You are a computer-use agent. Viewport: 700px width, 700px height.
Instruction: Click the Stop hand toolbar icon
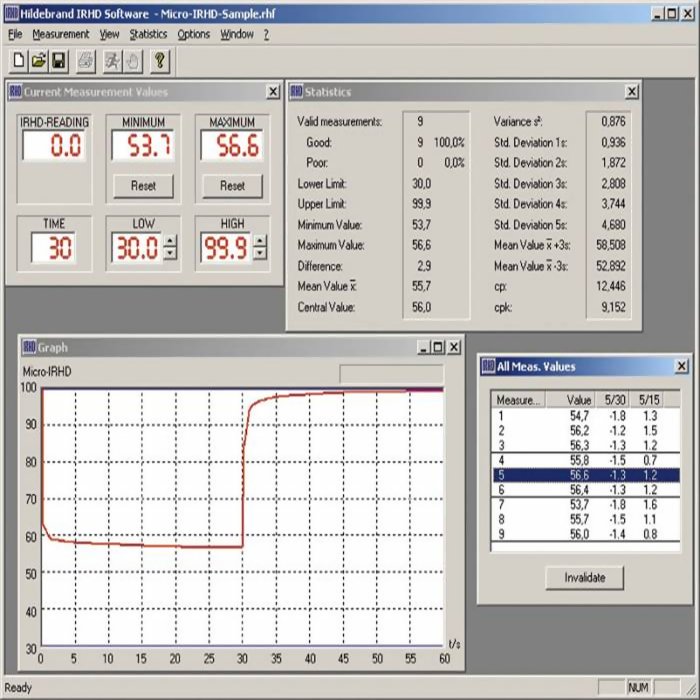click(x=132, y=62)
